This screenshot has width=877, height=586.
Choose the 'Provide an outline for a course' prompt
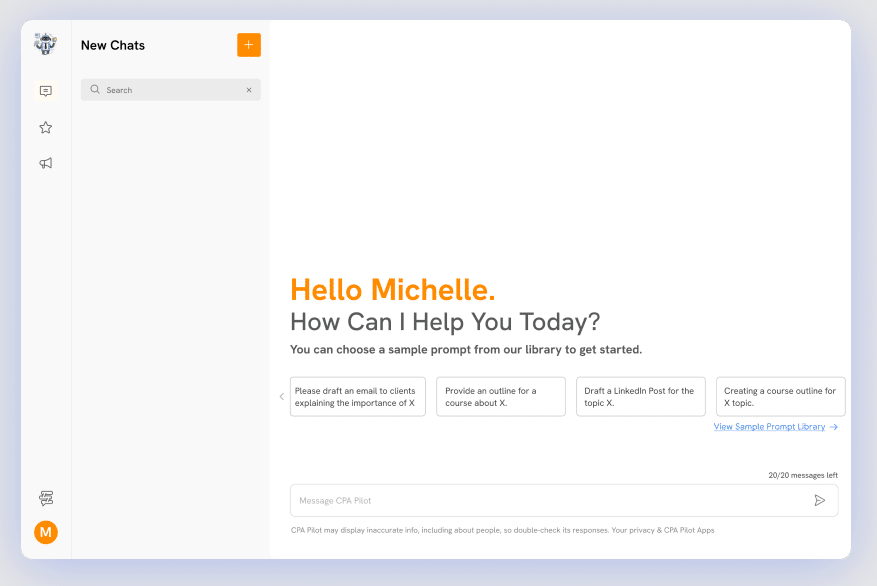[500, 397]
